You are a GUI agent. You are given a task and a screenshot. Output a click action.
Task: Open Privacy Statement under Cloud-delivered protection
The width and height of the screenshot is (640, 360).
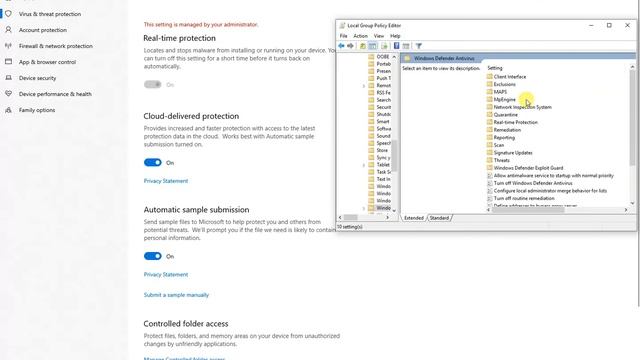(x=166, y=181)
